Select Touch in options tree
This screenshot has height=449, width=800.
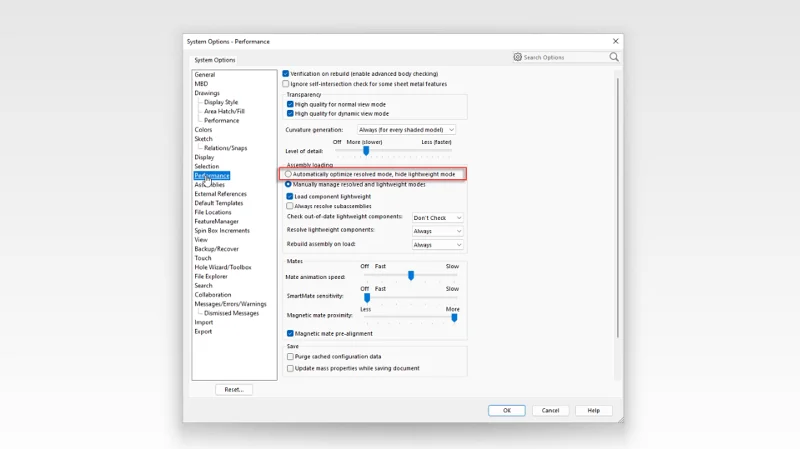pos(203,258)
